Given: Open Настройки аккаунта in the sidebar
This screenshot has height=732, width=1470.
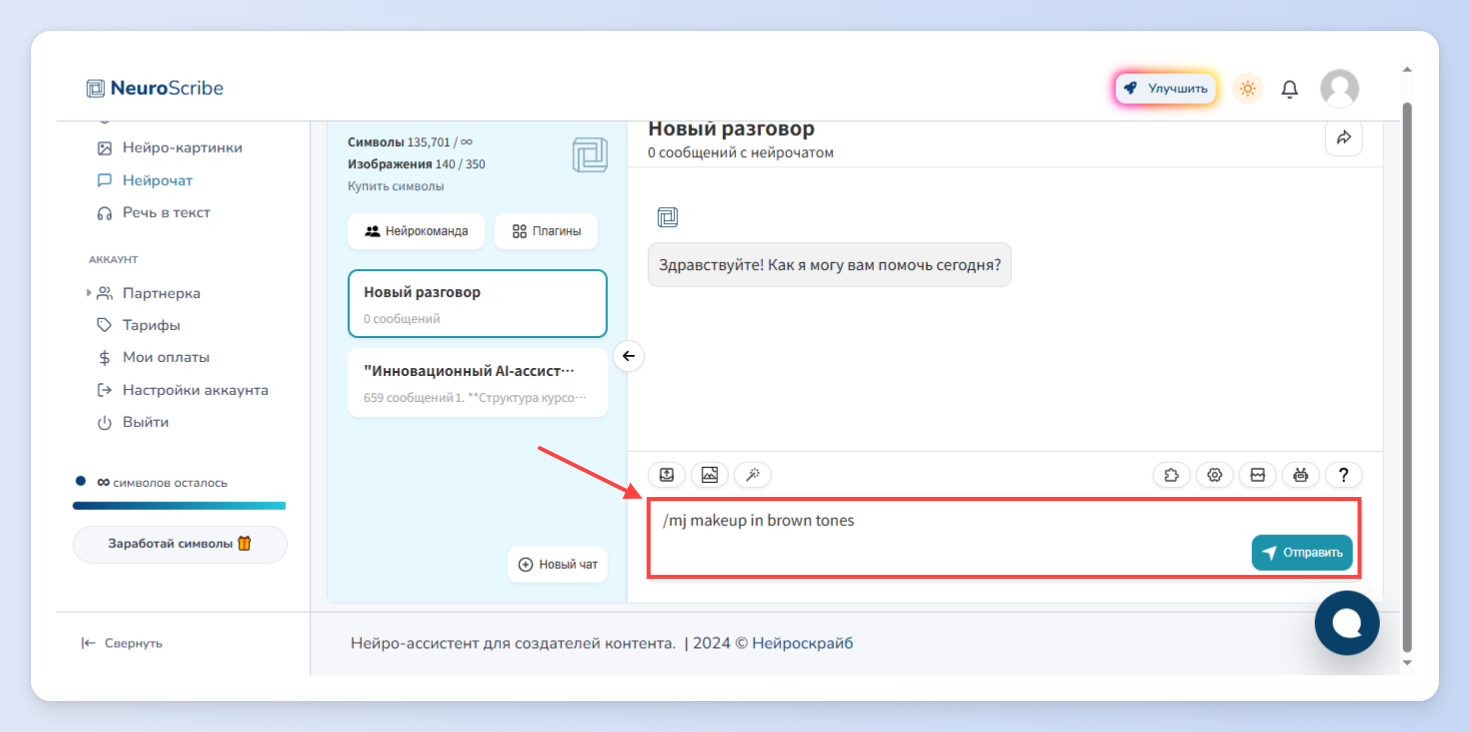Looking at the screenshot, I should (x=182, y=390).
